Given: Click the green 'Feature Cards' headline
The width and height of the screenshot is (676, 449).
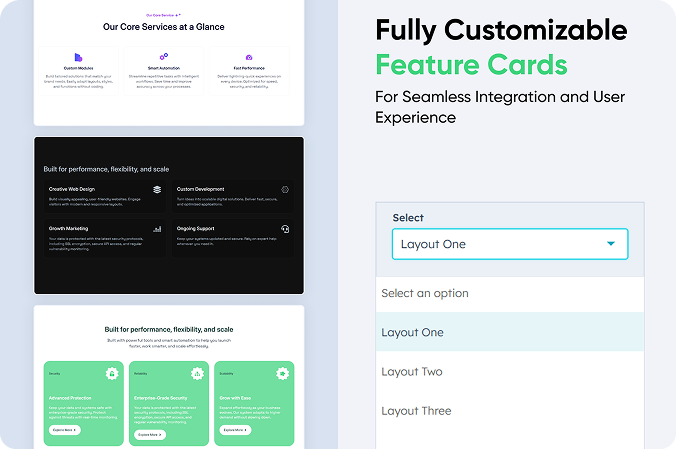Looking at the screenshot, I should (x=472, y=65).
